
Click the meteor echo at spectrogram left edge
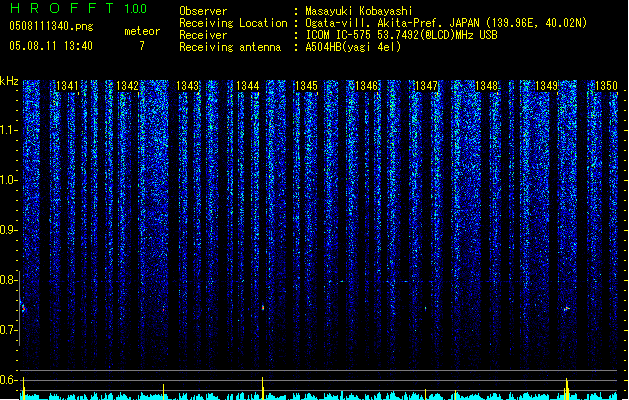coord(23,307)
